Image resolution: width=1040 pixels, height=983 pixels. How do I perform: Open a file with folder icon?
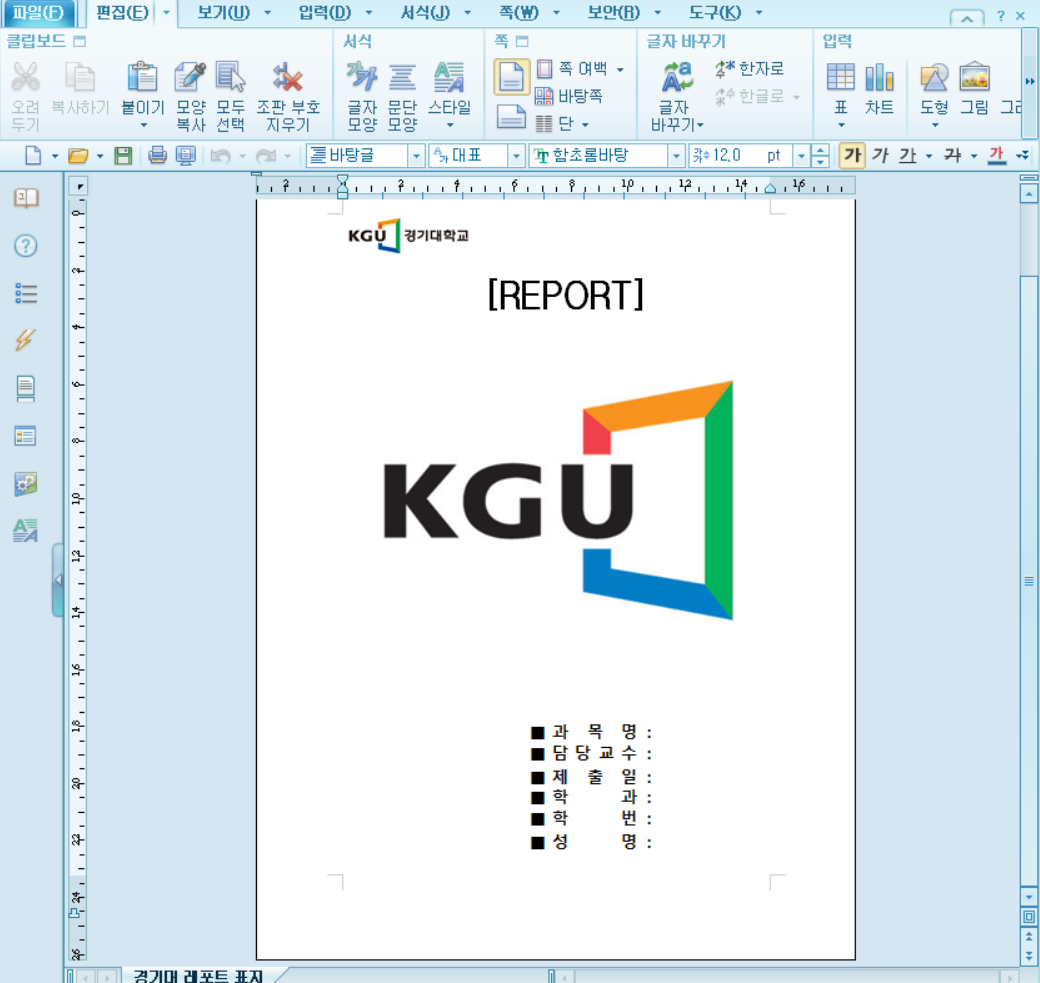(78, 156)
